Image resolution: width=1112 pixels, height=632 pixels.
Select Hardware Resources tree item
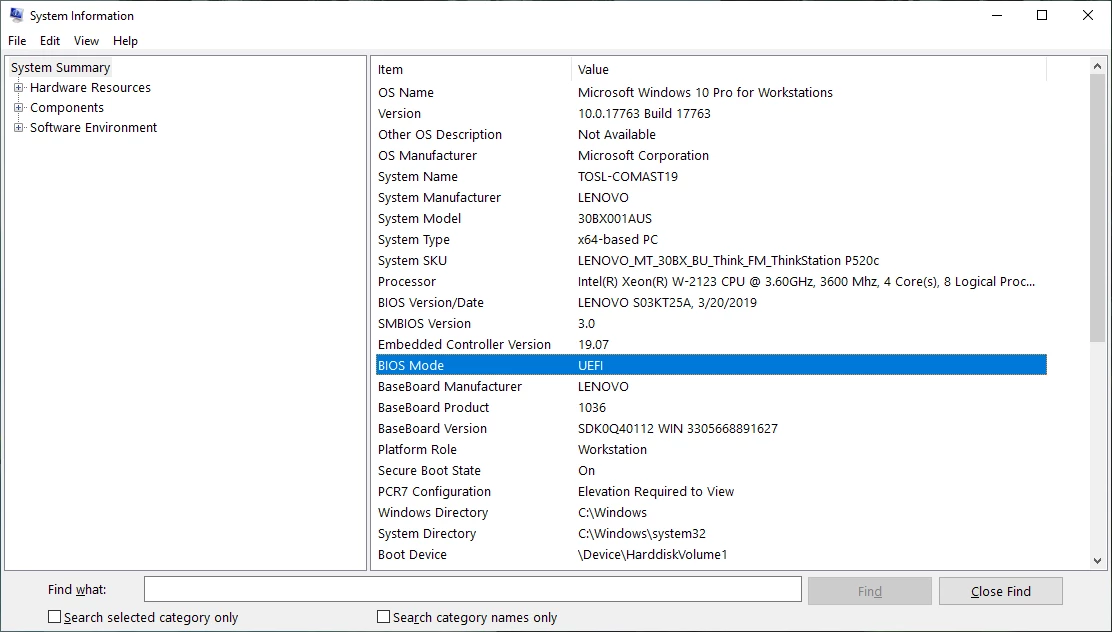click(x=90, y=88)
